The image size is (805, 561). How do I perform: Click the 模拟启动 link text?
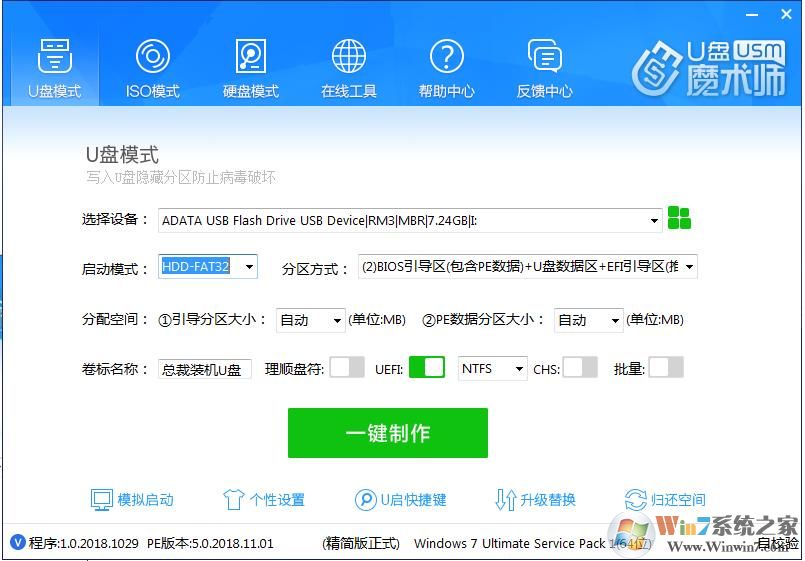(146, 499)
